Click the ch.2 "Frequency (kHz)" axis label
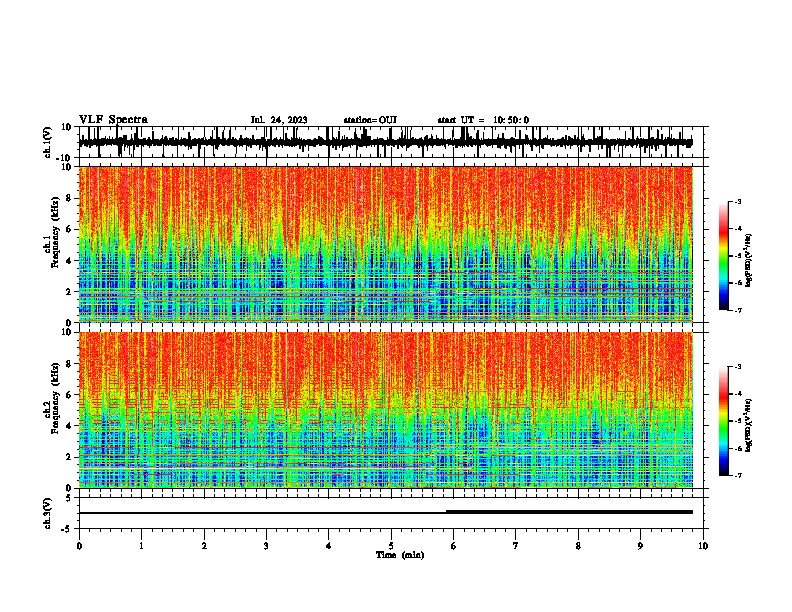 coord(55,398)
